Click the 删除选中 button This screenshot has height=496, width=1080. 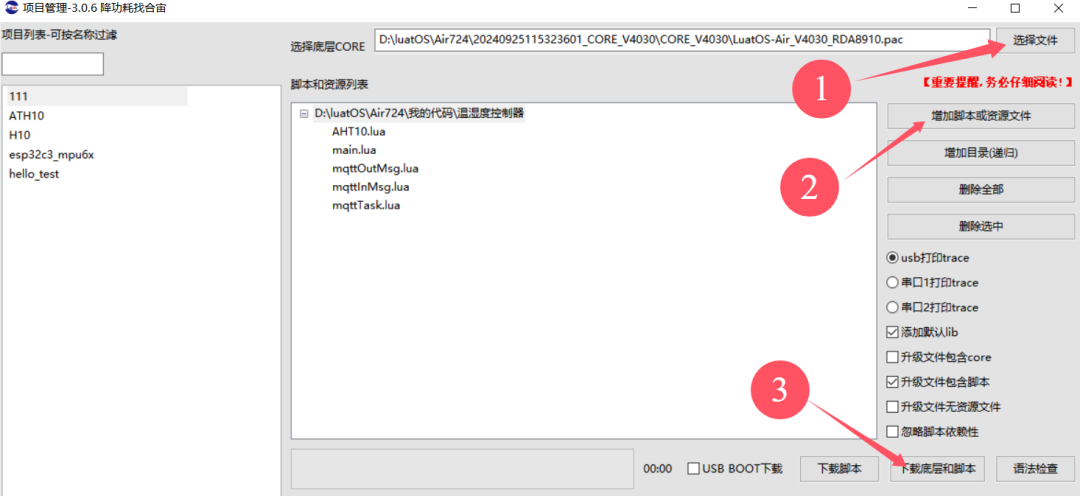[981, 226]
